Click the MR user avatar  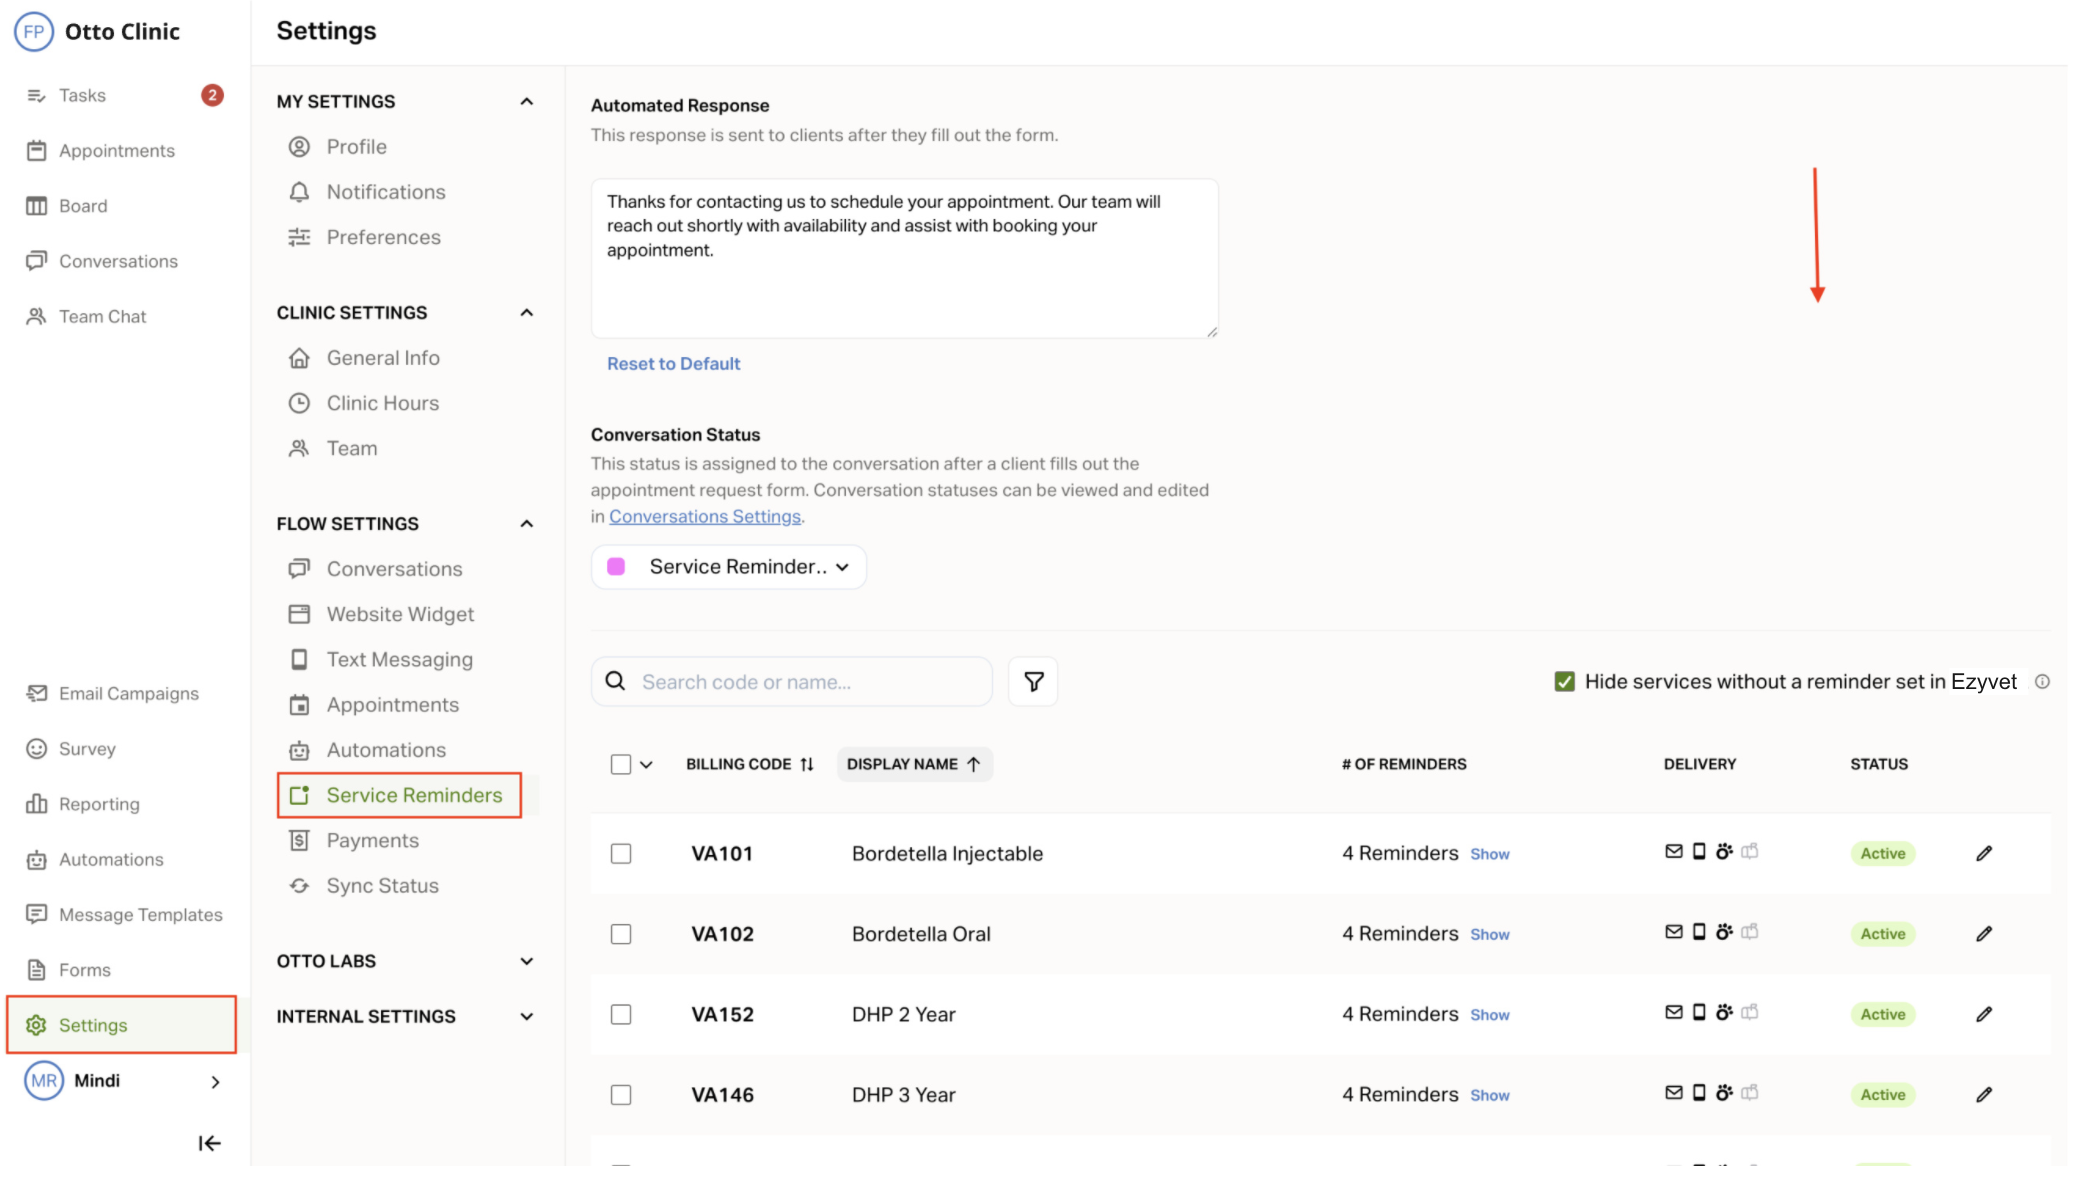(44, 1081)
